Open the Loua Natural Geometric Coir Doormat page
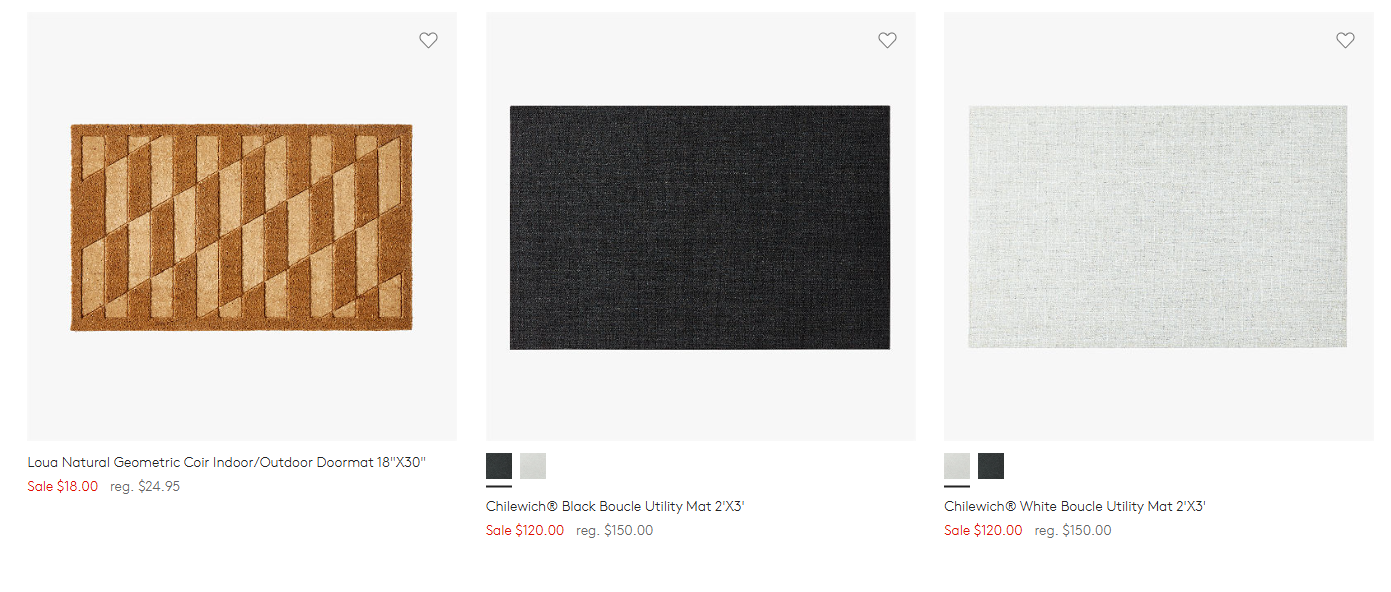 [x=225, y=462]
